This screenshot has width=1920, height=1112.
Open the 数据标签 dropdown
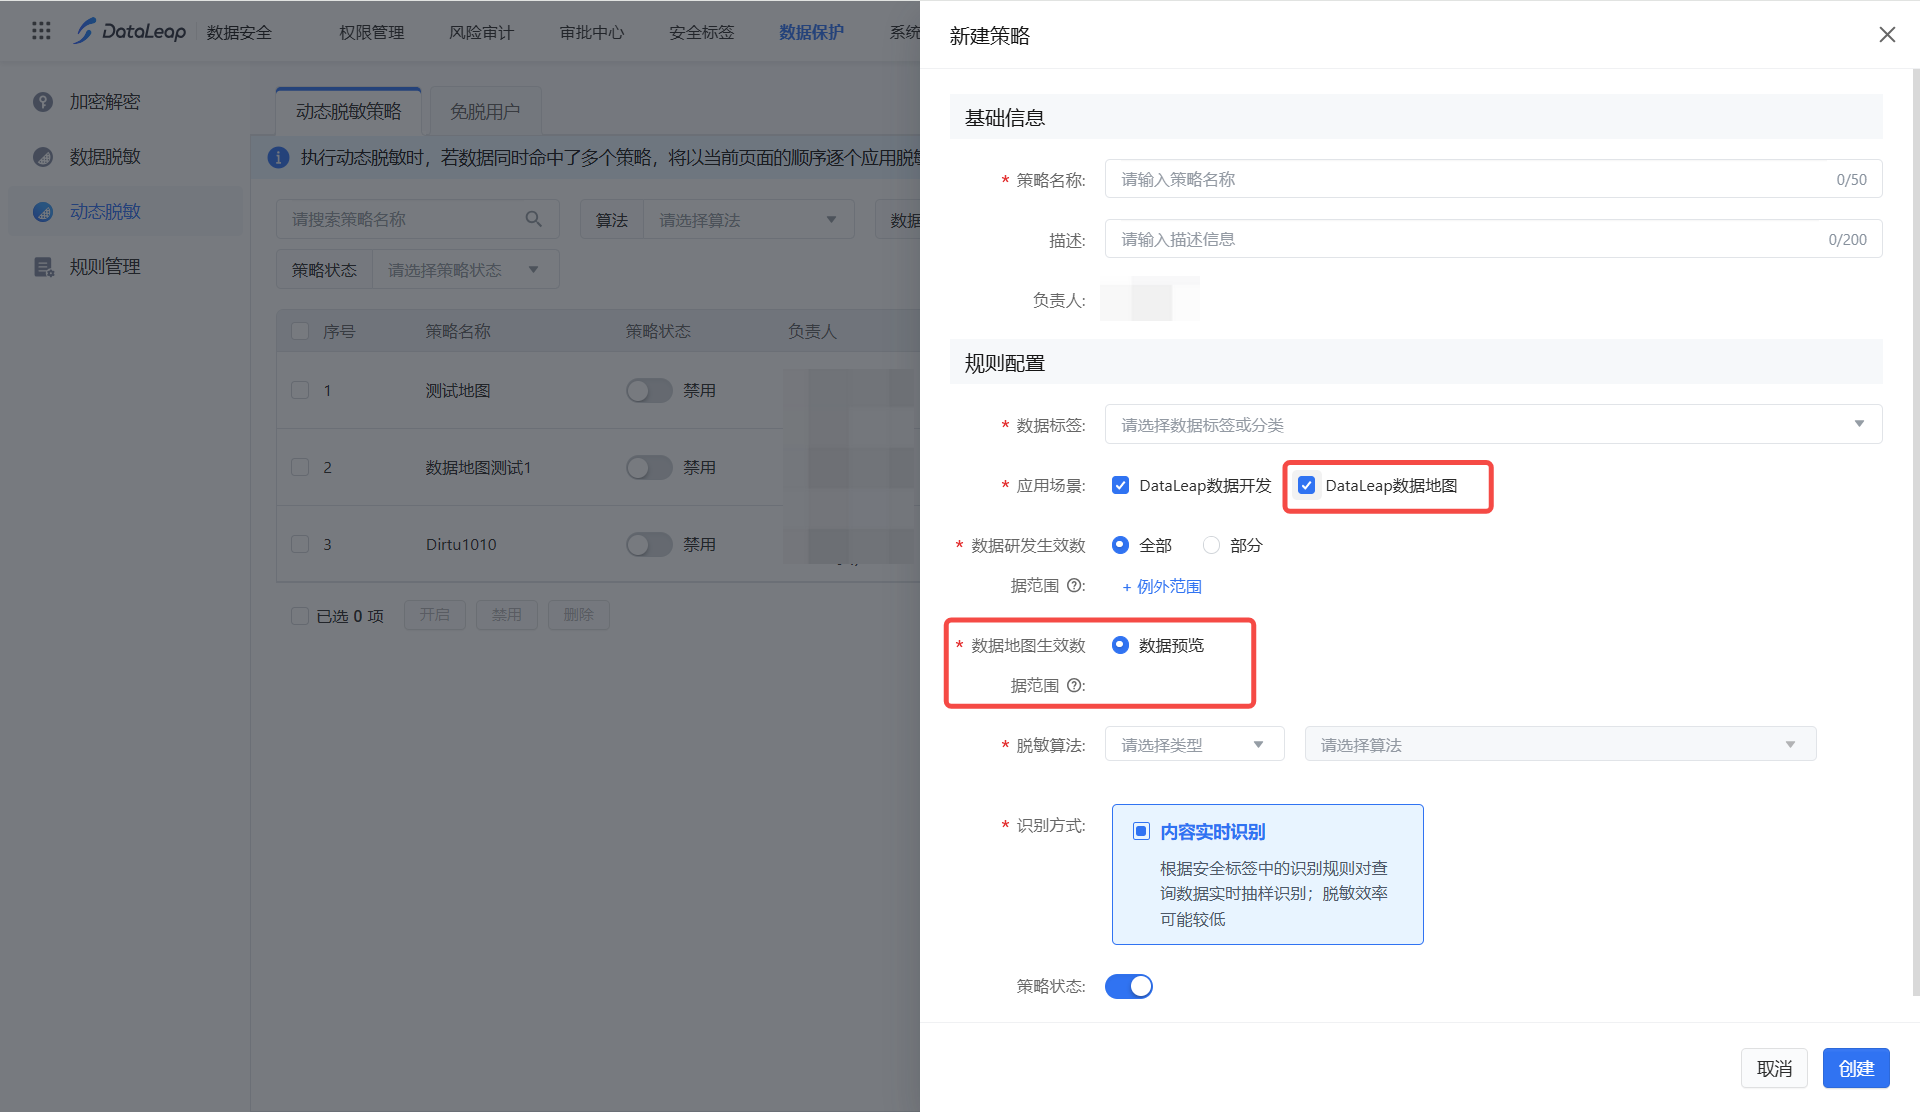pos(1492,425)
